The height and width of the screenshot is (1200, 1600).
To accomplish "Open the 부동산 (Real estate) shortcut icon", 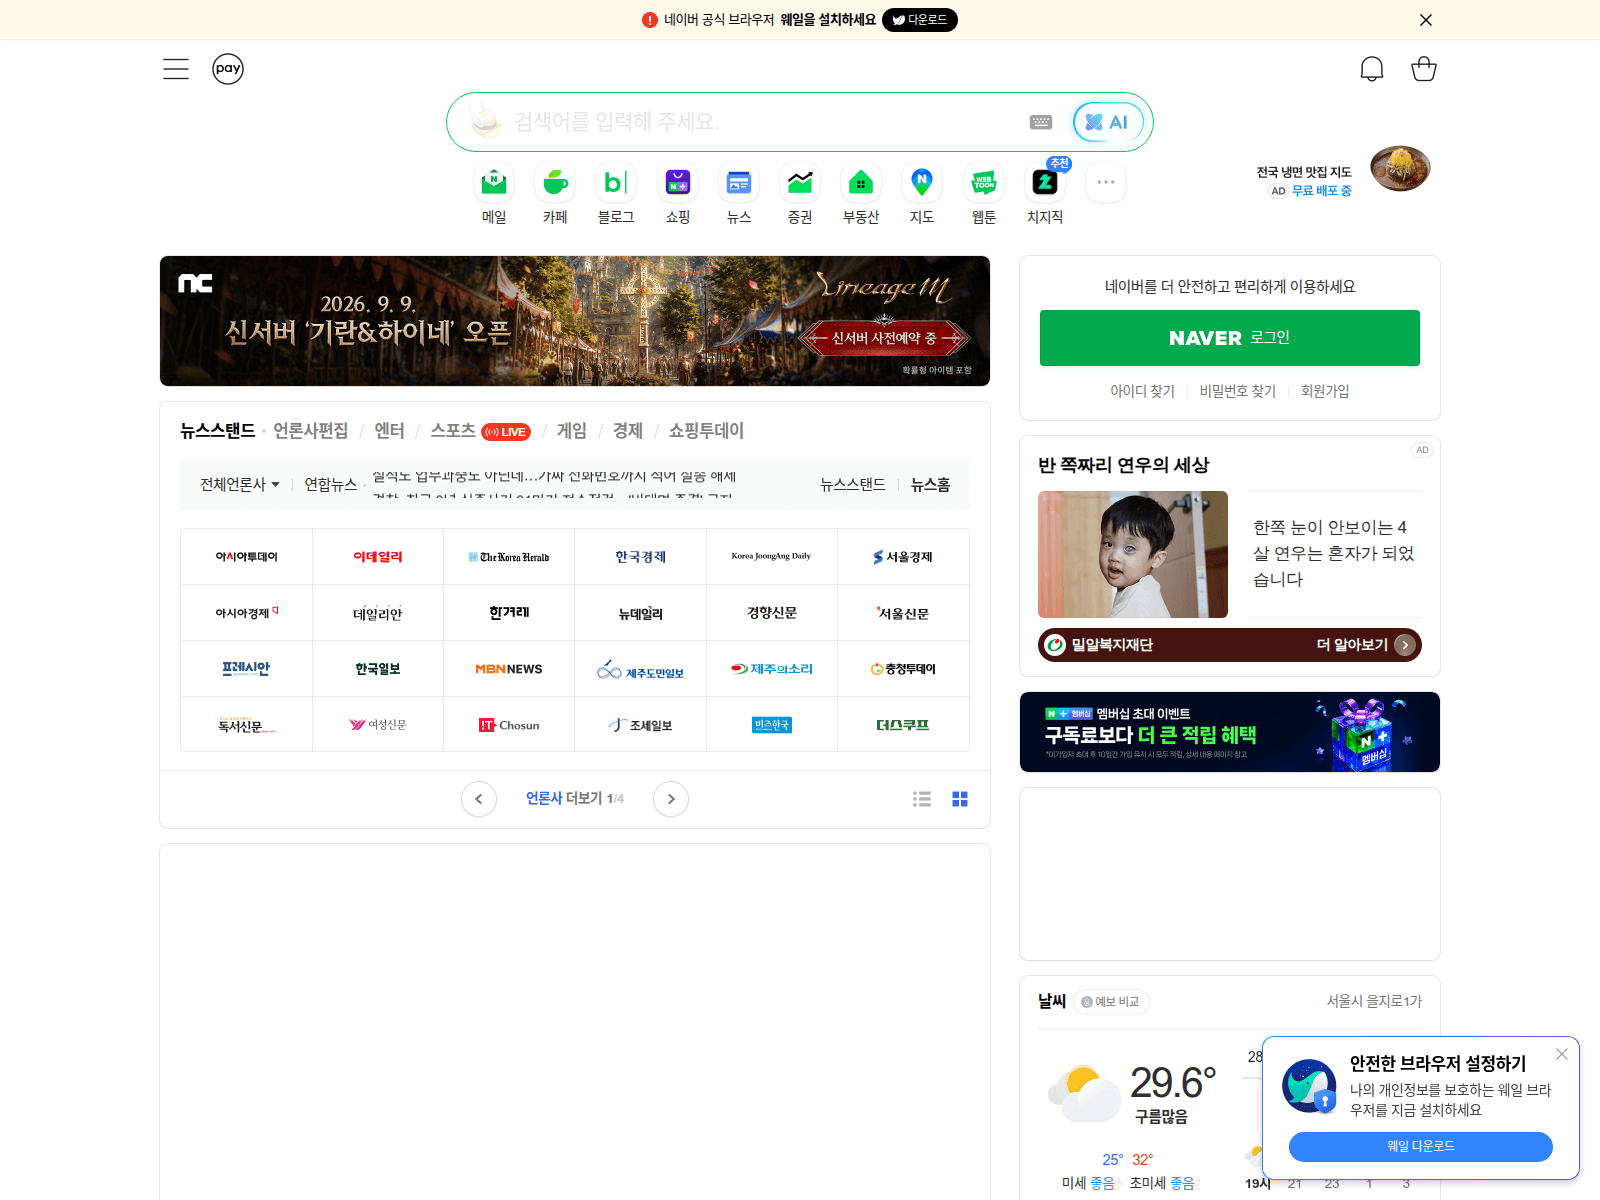I will coord(861,182).
